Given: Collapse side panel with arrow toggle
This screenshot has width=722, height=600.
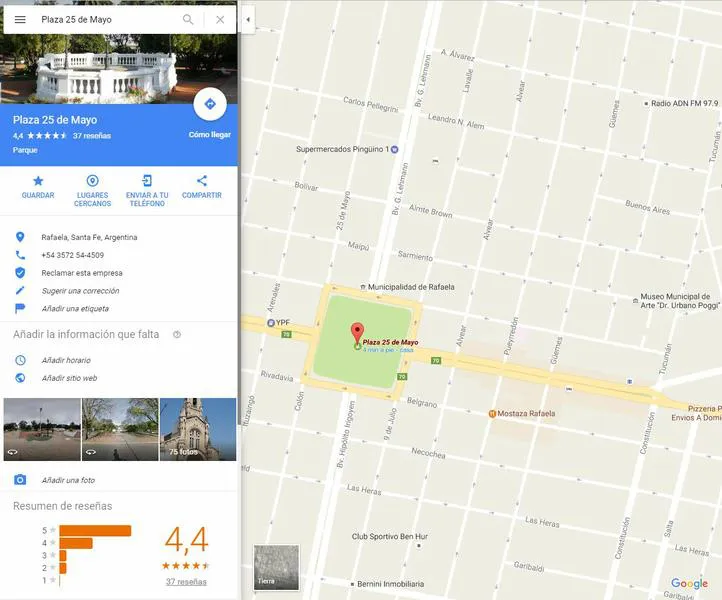Looking at the screenshot, I should [x=248, y=19].
